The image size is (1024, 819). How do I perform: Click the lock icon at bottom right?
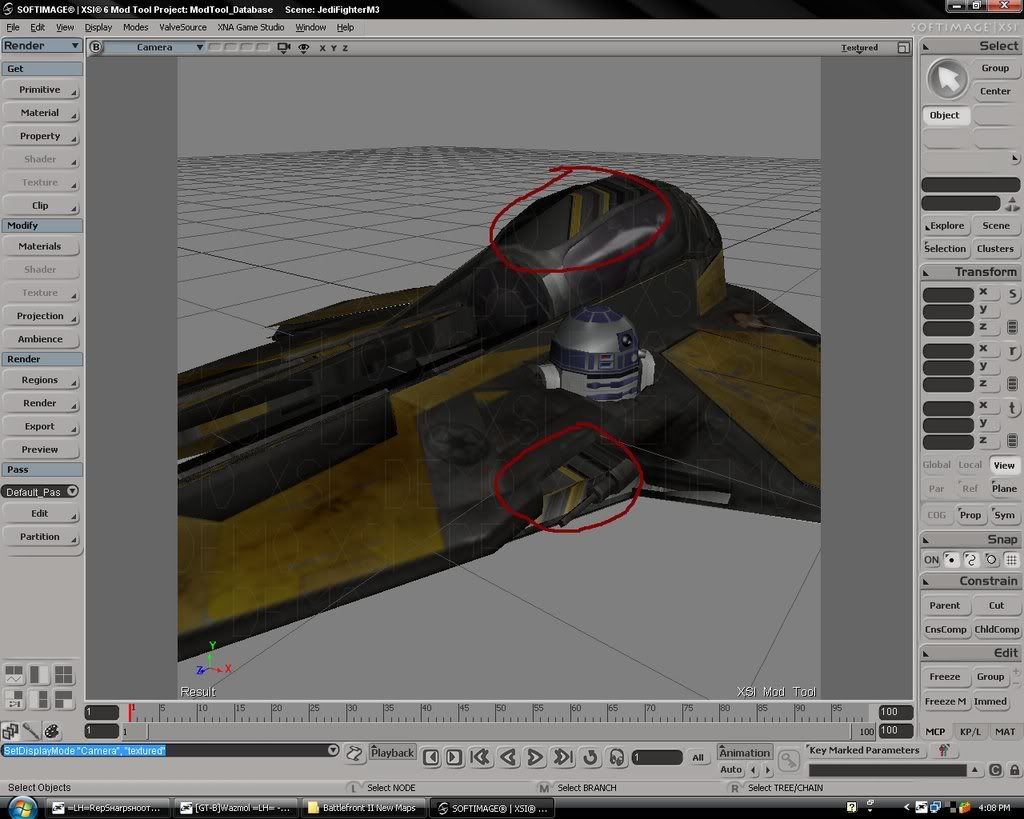click(1014, 770)
